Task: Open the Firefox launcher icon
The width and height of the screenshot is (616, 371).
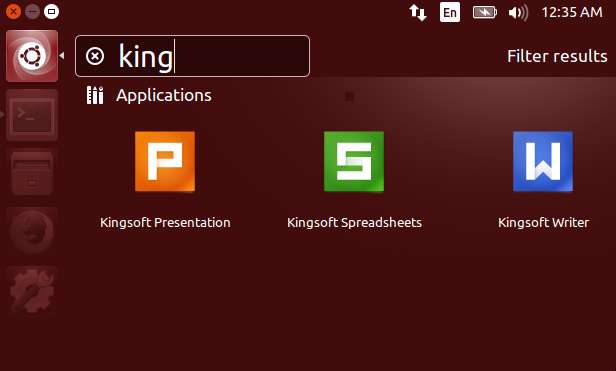Action: (x=32, y=232)
